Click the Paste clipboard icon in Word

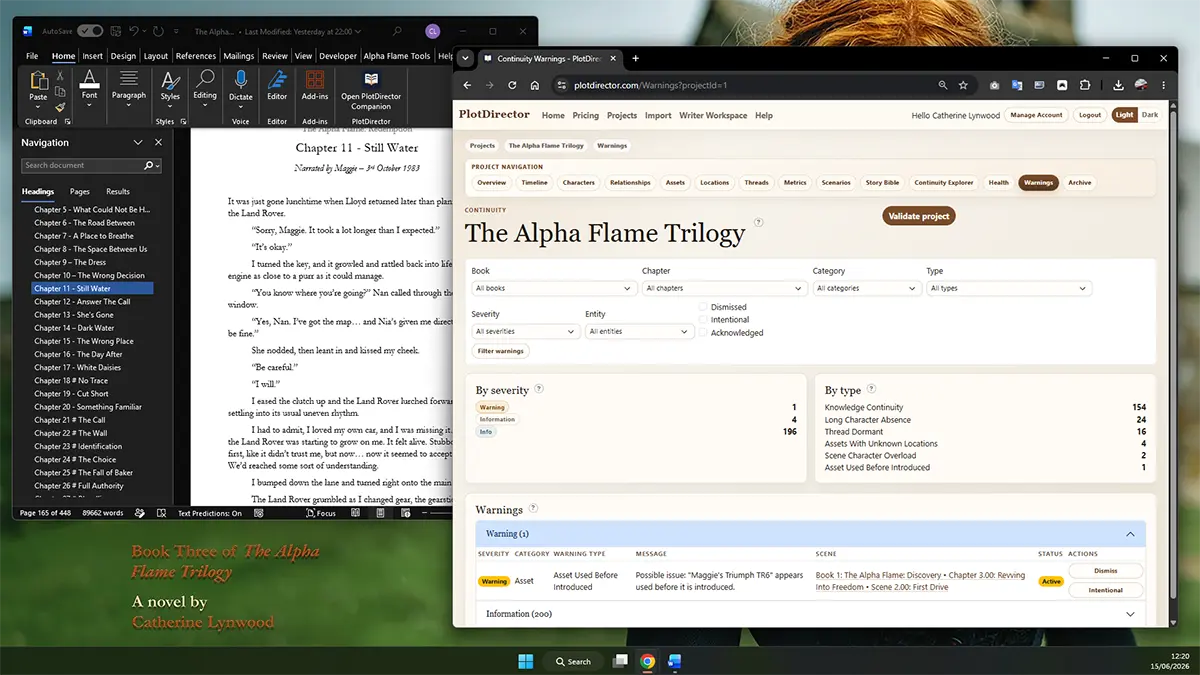(x=38, y=81)
